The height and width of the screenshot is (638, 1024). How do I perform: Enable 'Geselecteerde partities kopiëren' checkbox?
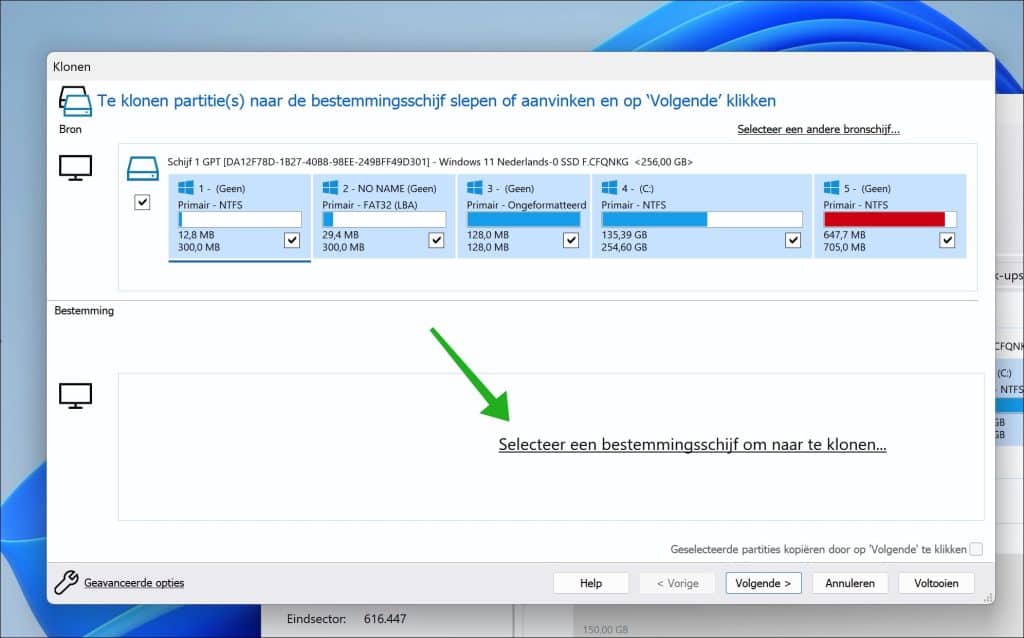(976, 549)
